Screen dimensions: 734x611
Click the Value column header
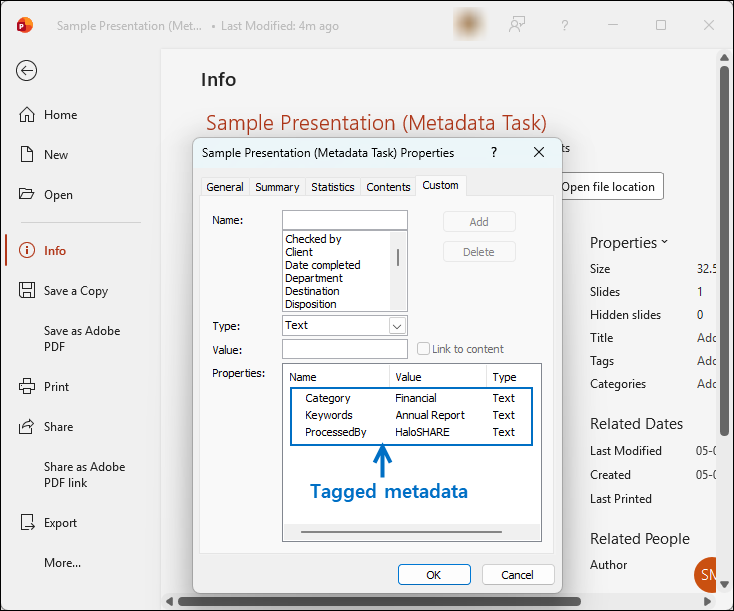click(438, 377)
